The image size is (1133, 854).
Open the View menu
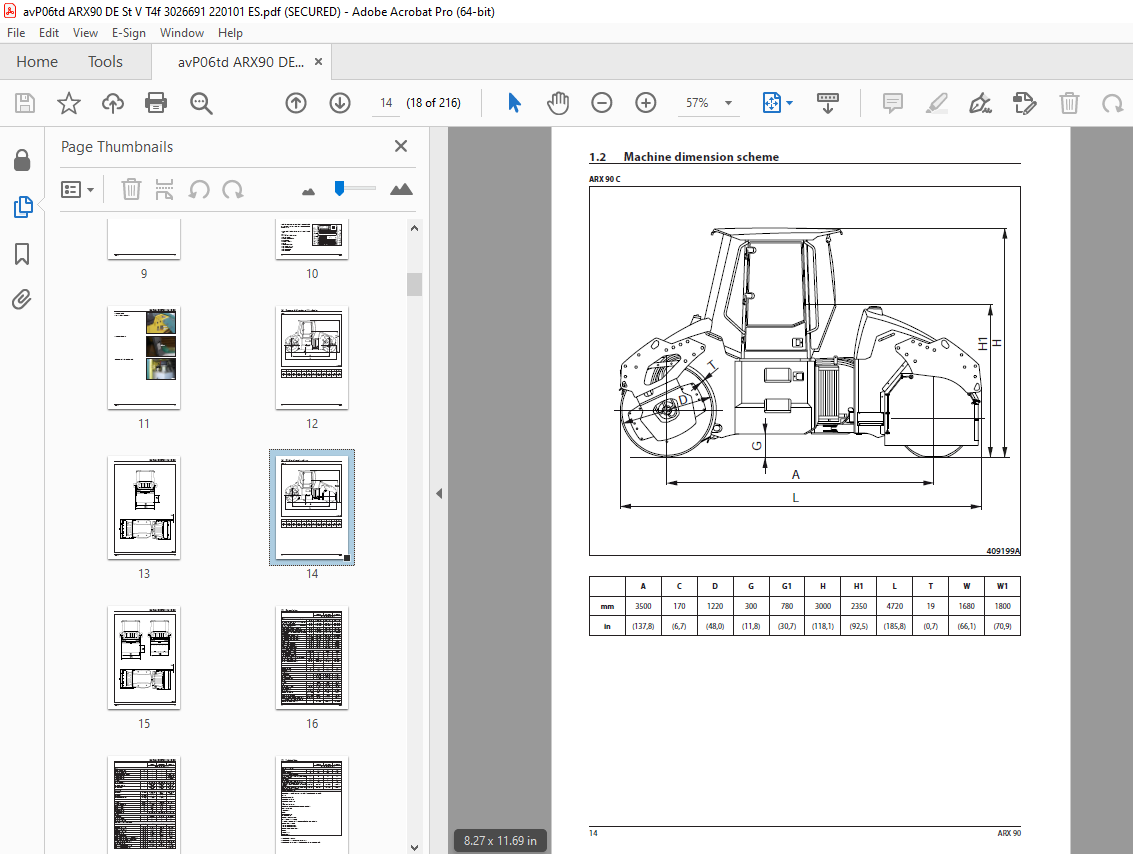coord(85,33)
